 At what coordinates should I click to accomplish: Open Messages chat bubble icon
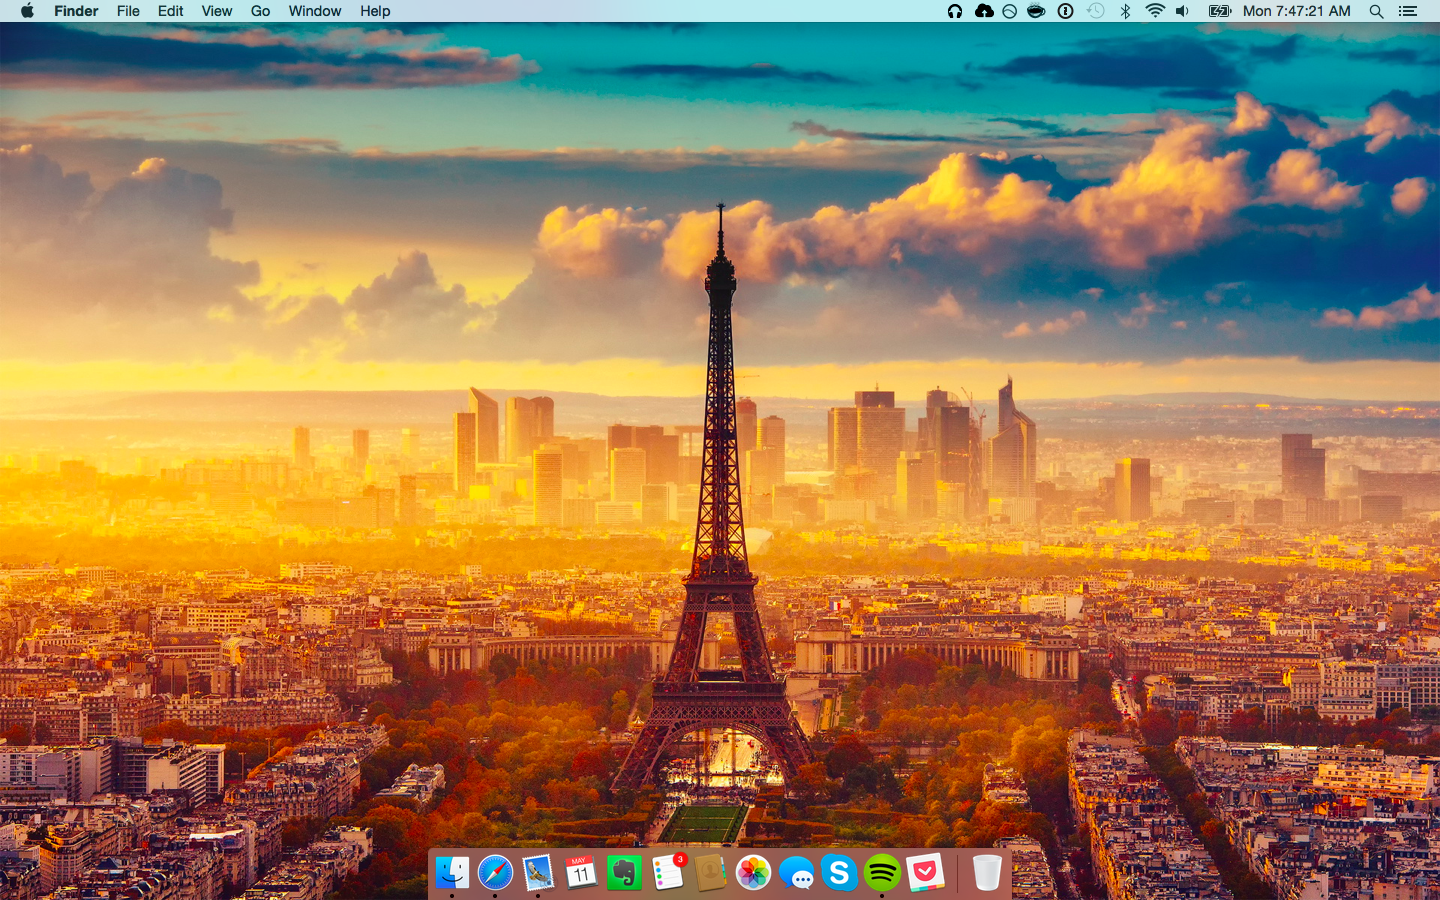[797, 873]
